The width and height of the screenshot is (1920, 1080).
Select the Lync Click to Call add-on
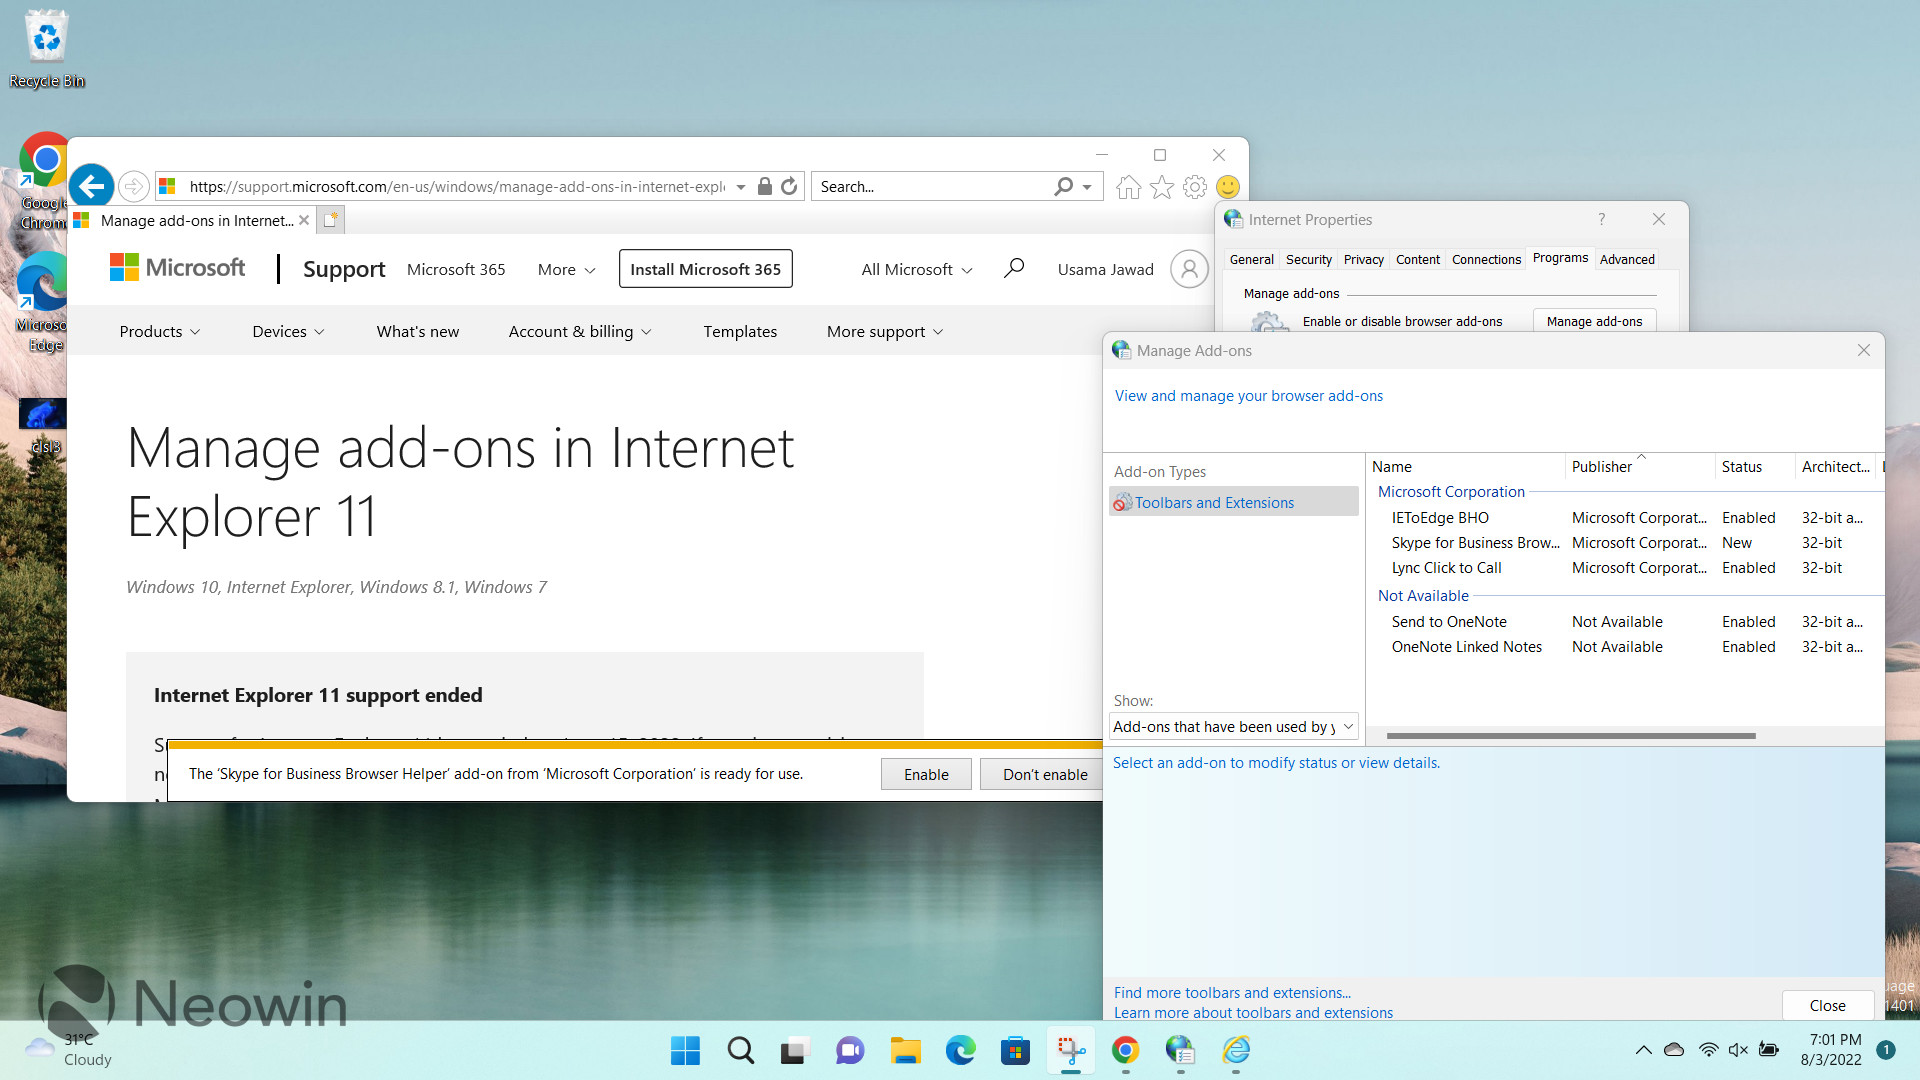click(x=1446, y=568)
